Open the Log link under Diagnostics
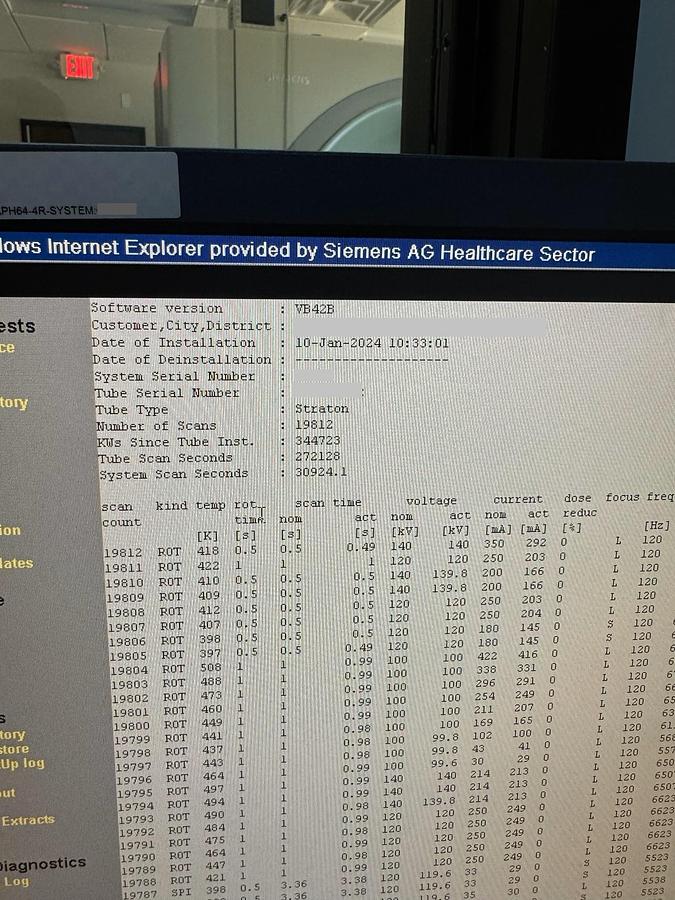The width and height of the screenshot is (675, 900). (x=16, y=882)
